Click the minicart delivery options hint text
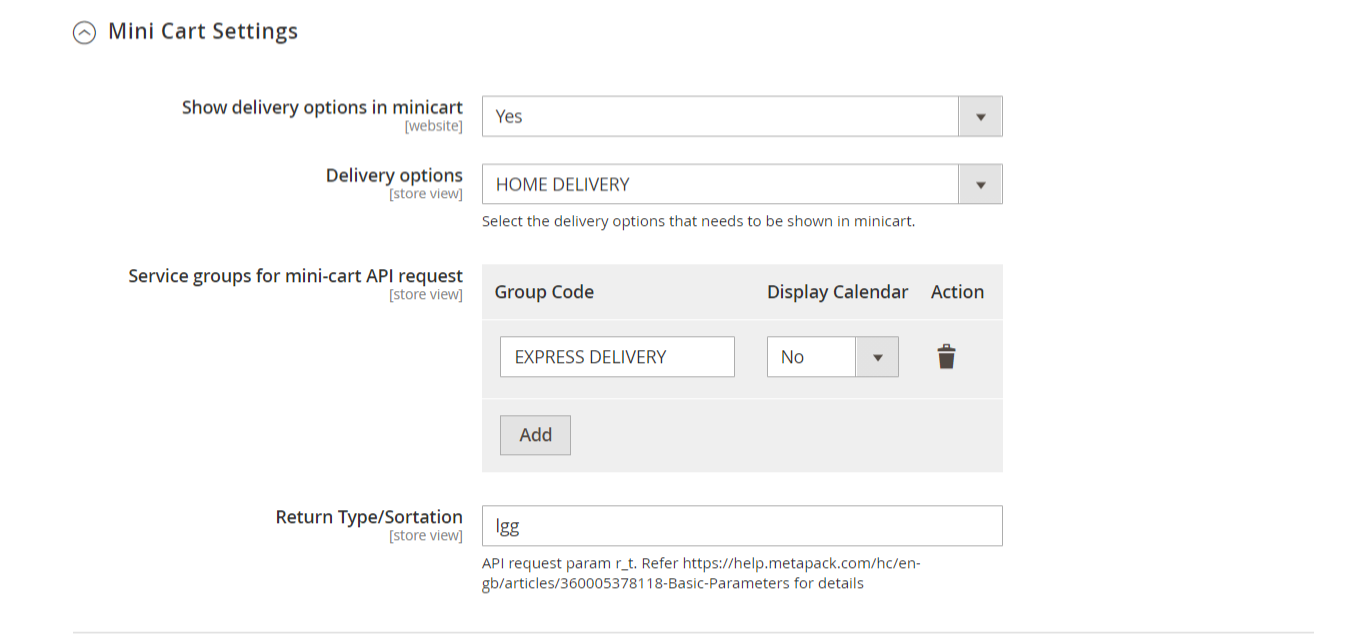This screenshot has height=642, width=1350. [x=698, y=221]
